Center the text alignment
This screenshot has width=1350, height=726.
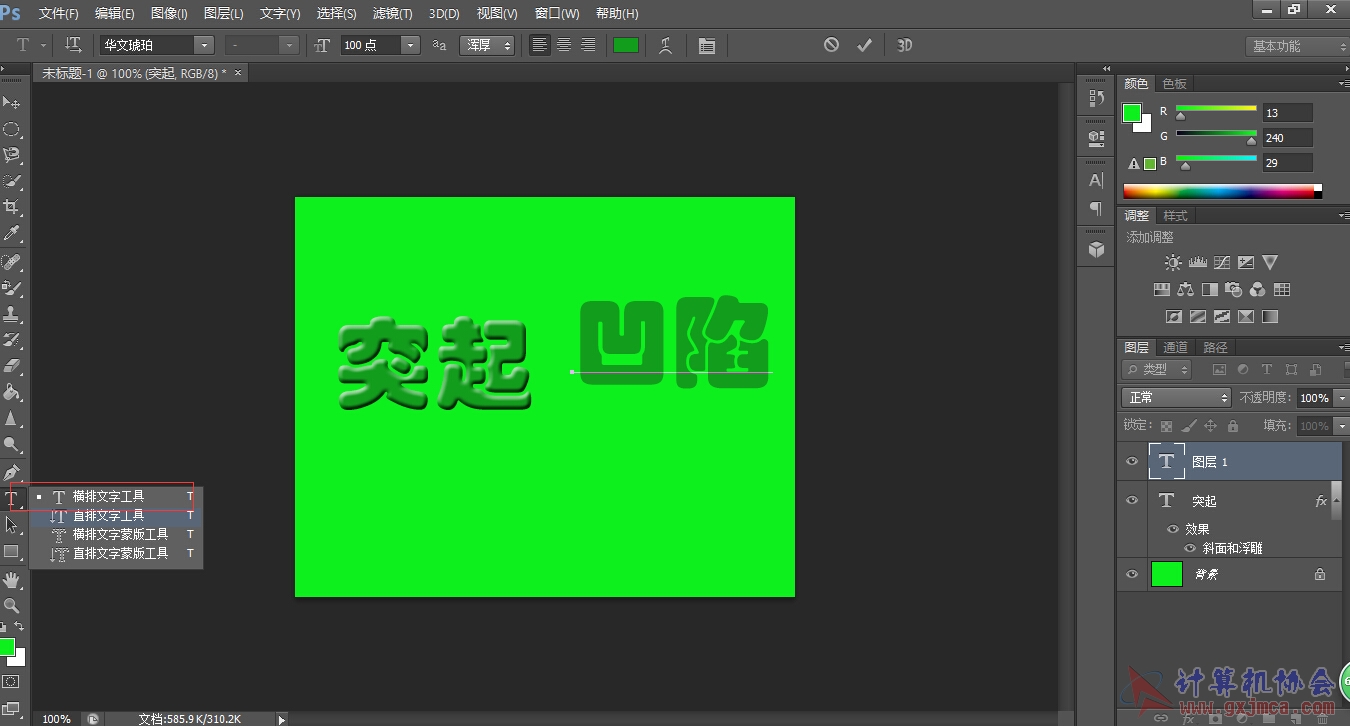564,45
